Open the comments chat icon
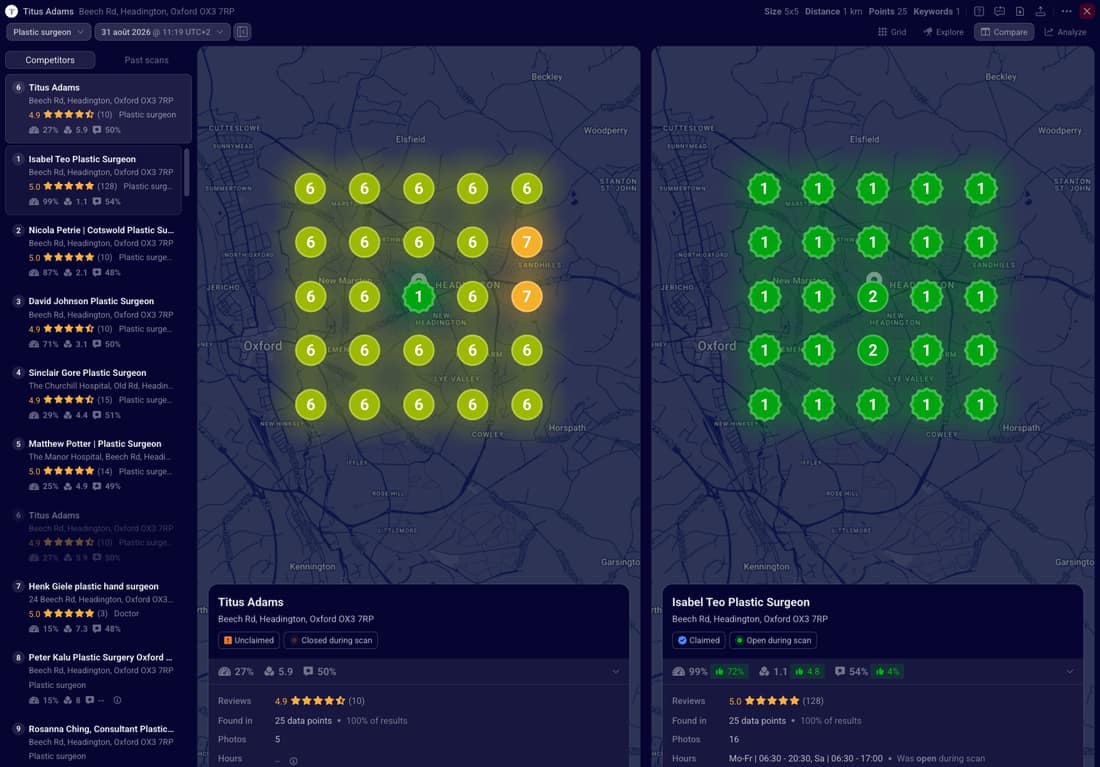 point(1000,11)
